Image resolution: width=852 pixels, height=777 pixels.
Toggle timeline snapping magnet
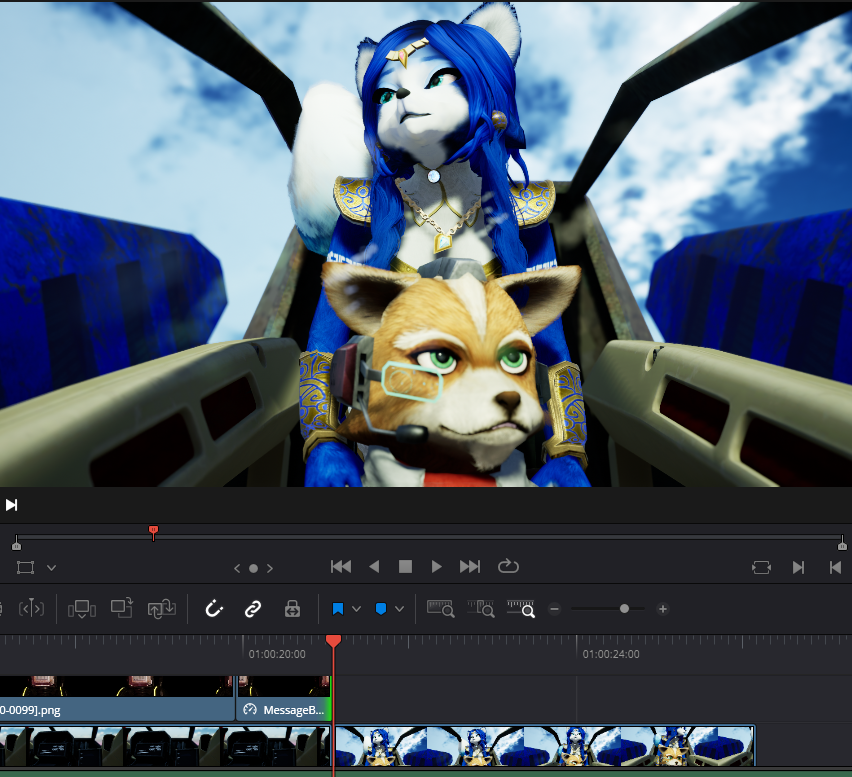click(x=214, y=609)
